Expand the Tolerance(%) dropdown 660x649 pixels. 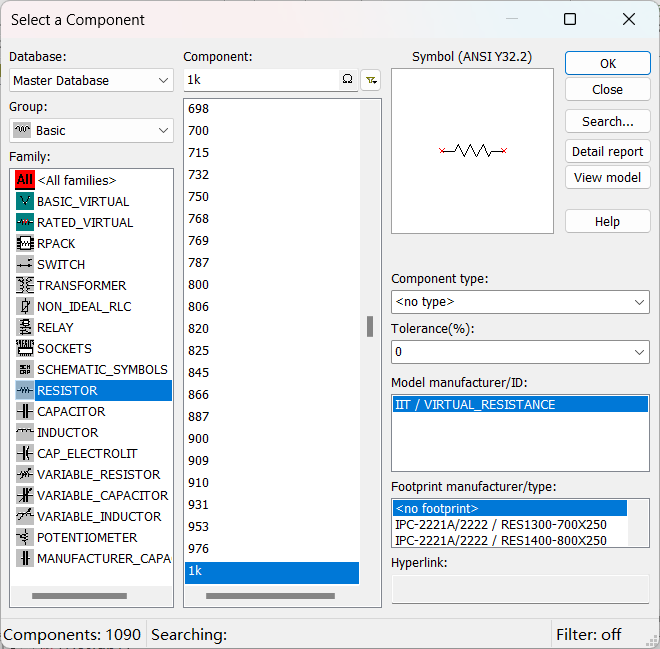click(520, 352)
